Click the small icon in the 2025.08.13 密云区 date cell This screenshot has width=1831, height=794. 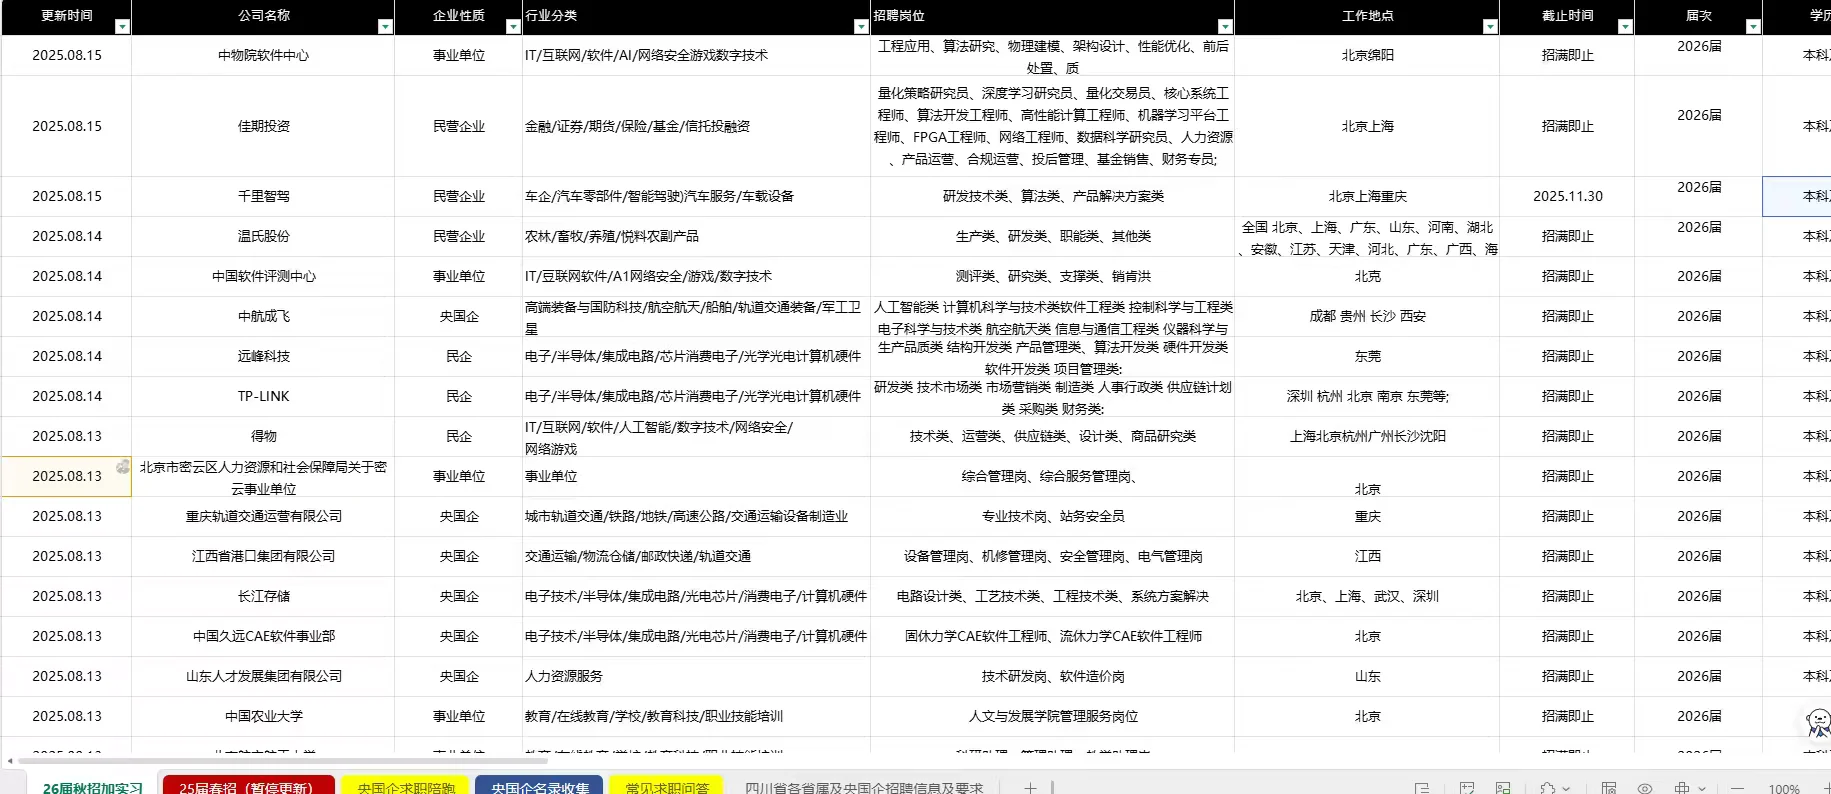(123, 466)
